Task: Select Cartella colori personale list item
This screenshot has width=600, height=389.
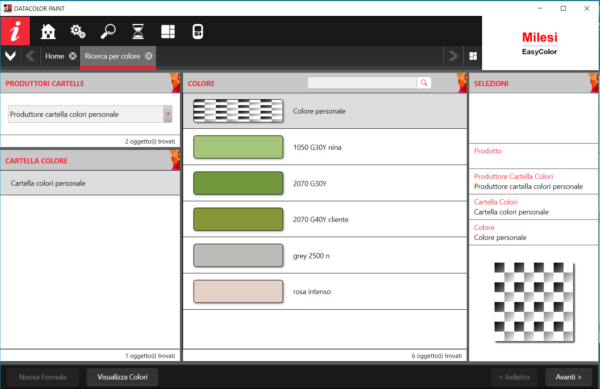Action: 90,183
